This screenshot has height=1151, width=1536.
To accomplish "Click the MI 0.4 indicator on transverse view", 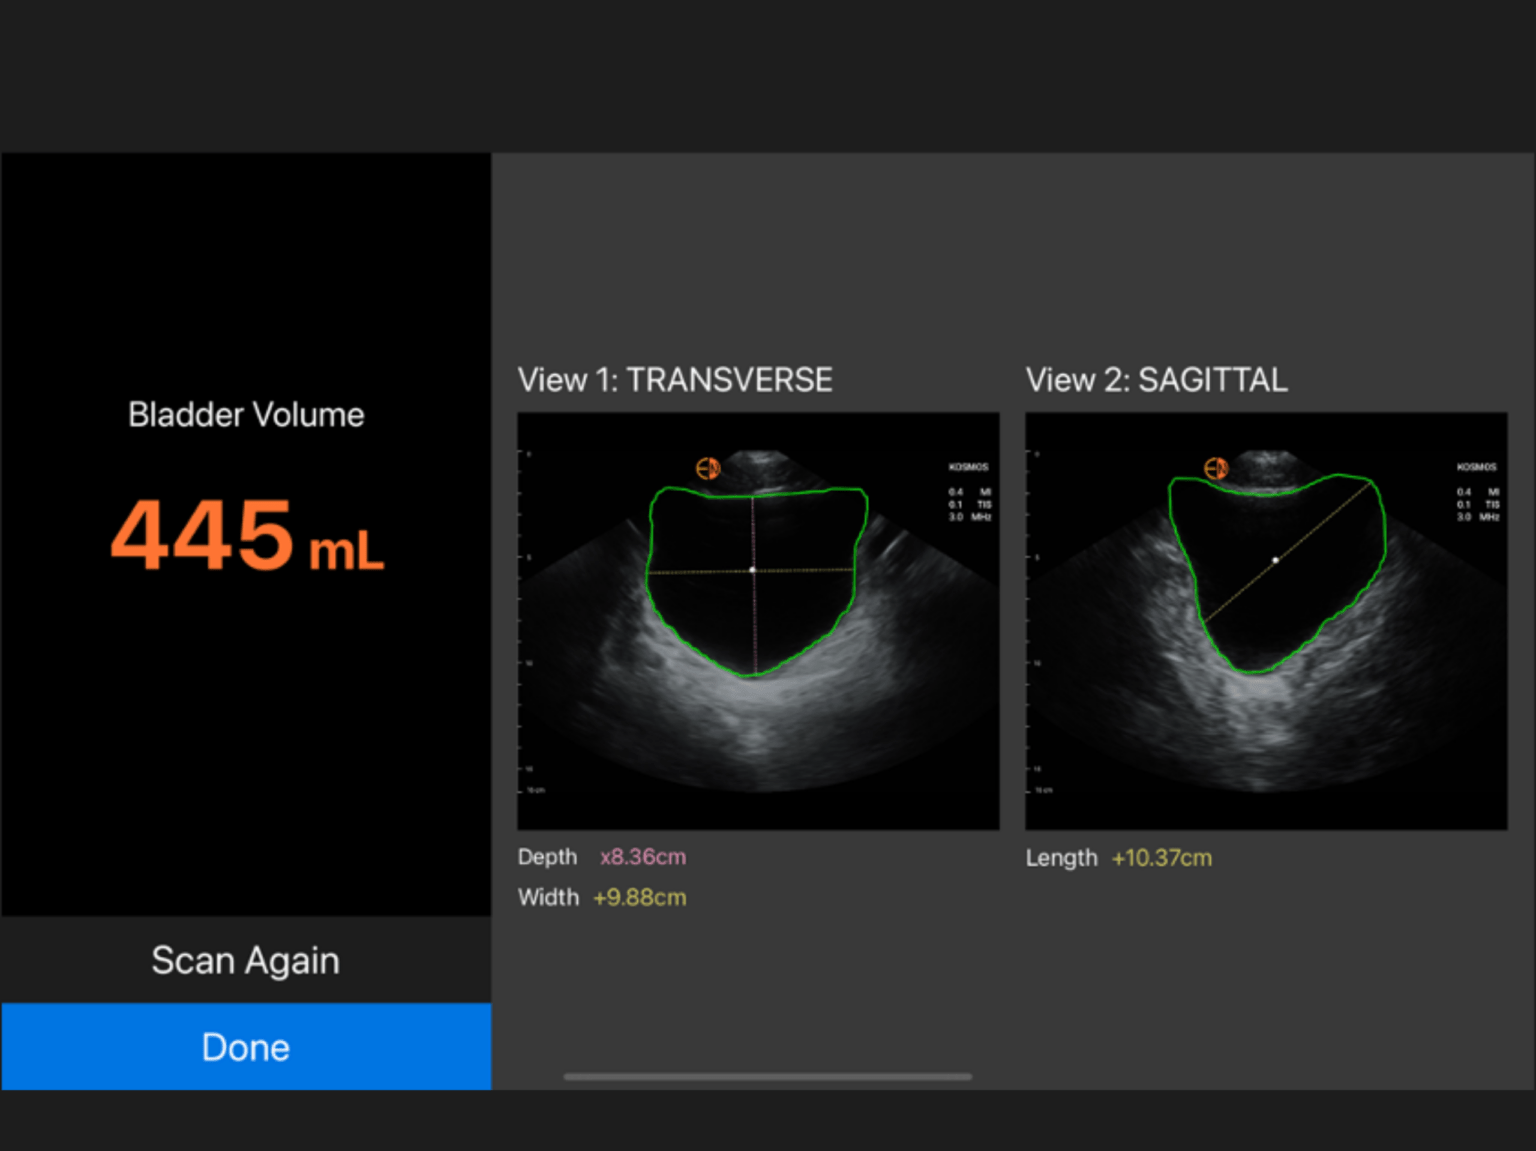I will point(970,491).
